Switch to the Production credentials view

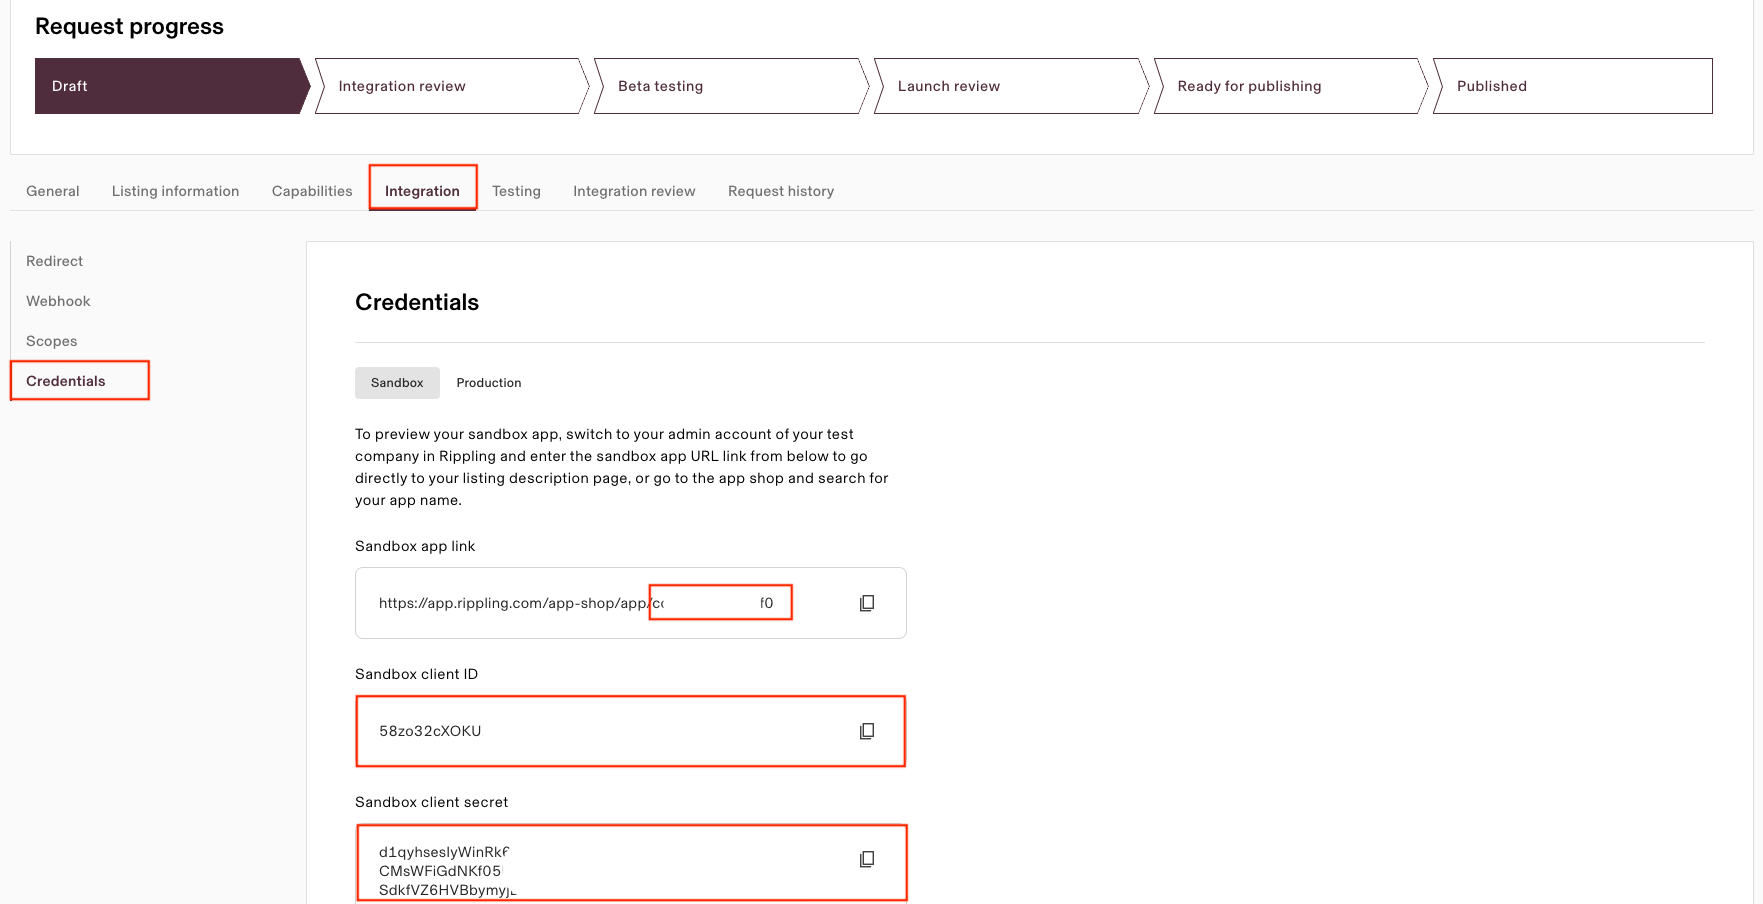[x=488, y=382]
